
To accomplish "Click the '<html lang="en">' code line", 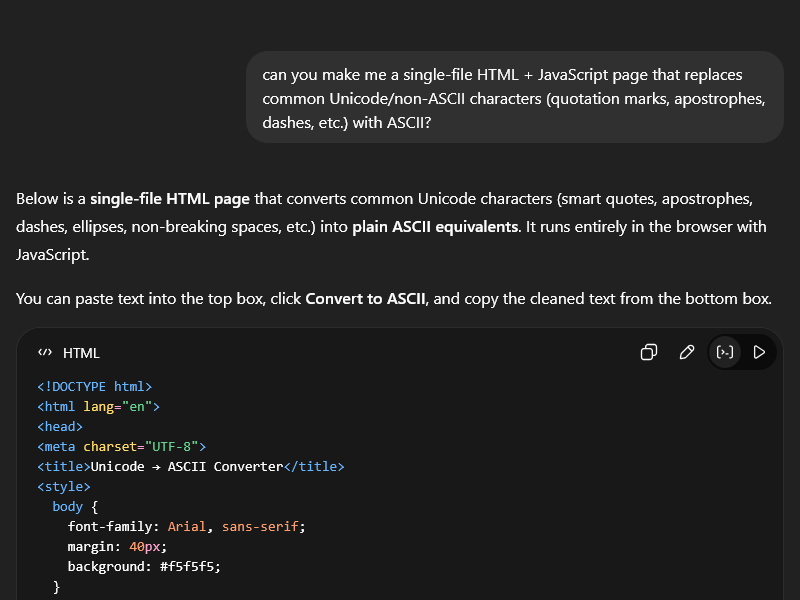I will (x=98, y=407).
